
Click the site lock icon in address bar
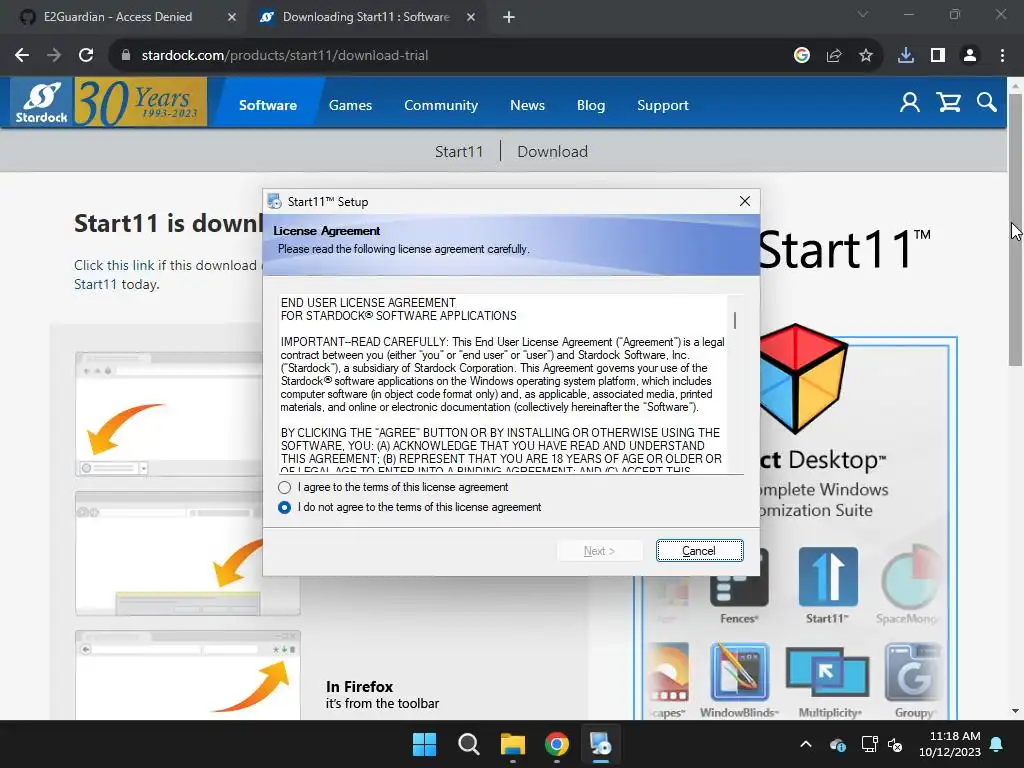coord(126,56)
